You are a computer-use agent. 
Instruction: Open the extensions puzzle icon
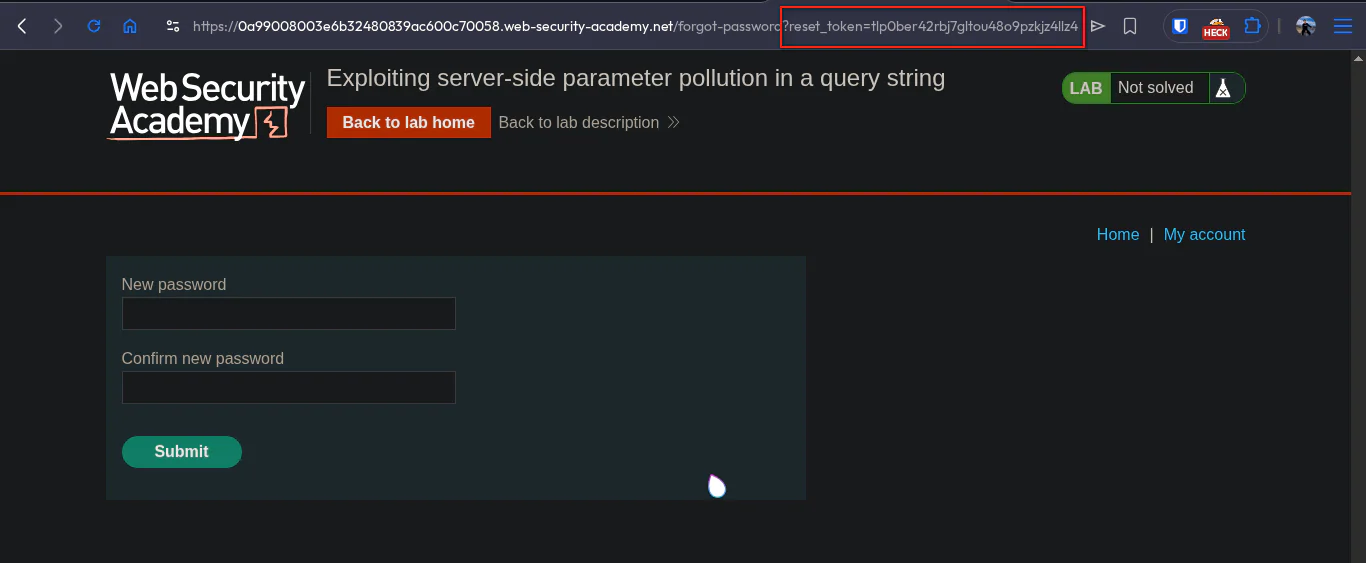tap(1252, 26)
